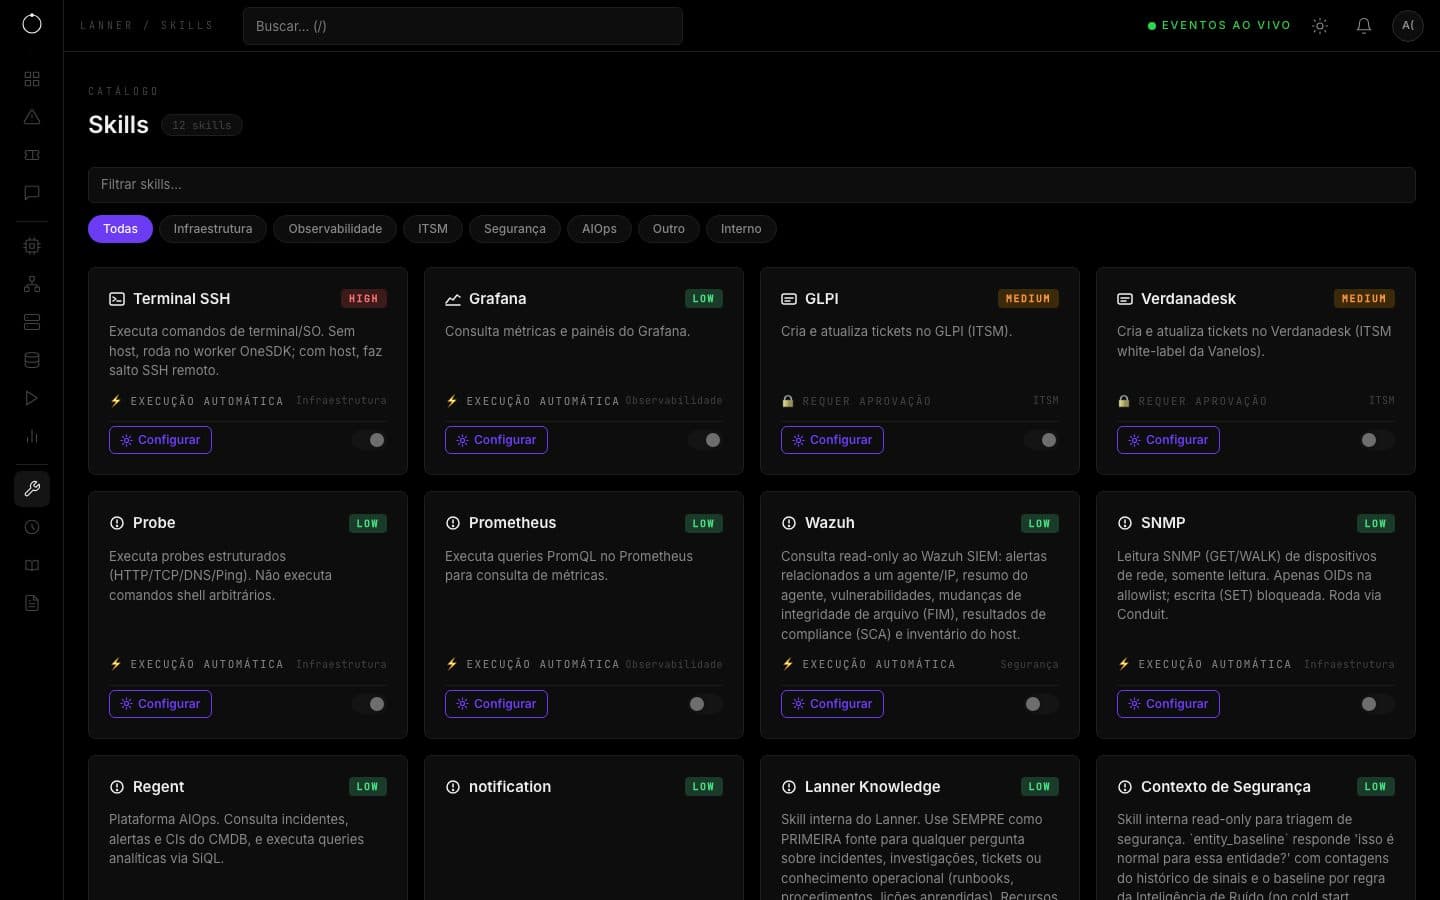Open the clock history icon in sidebar
The width and height of the screenshot is (1440, 900).
[32, 527]
